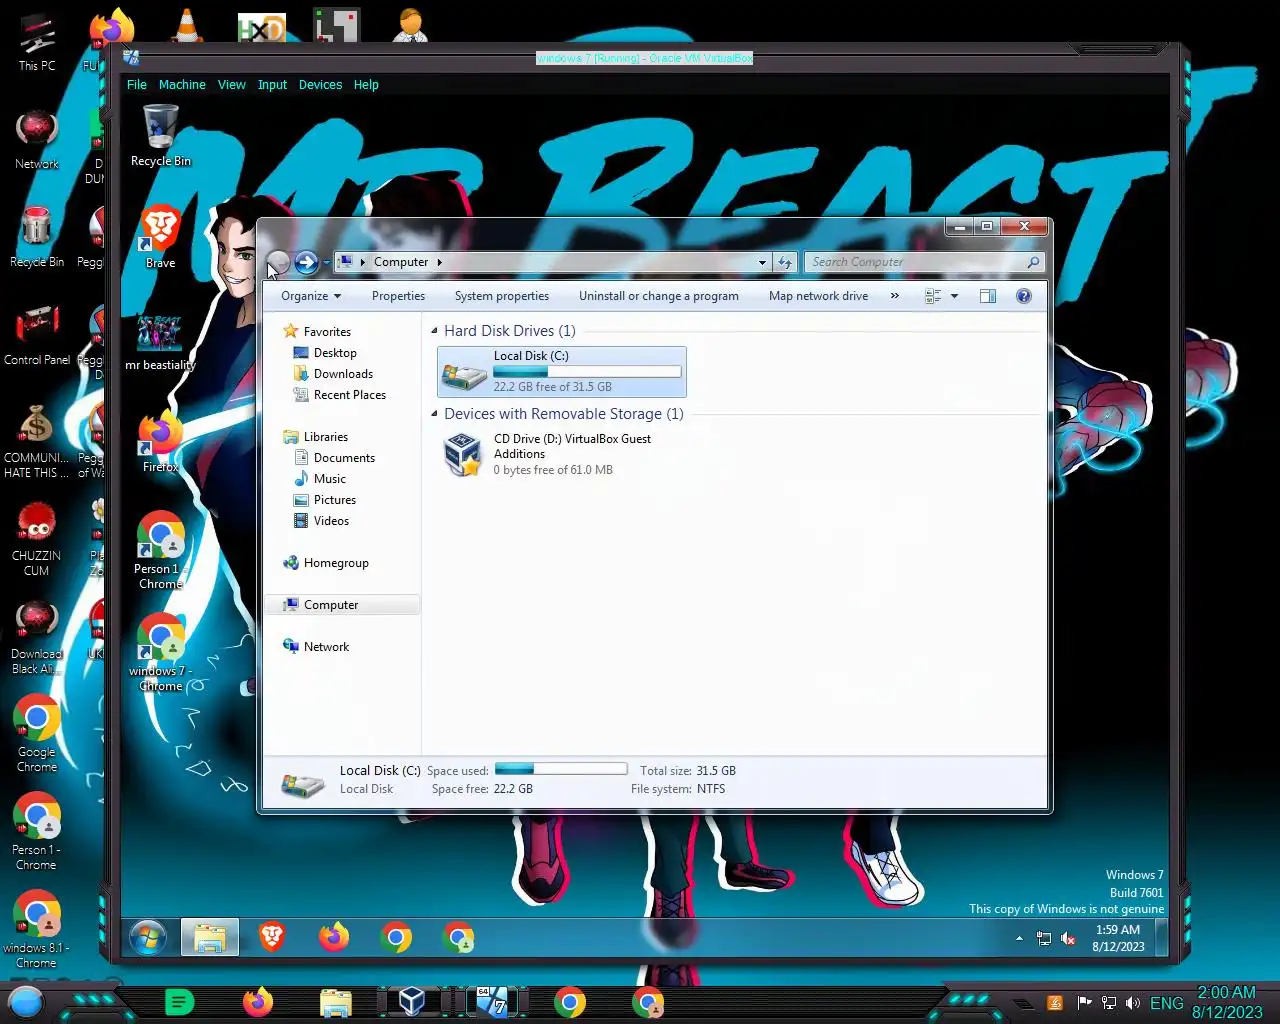Screen dimensions: 1280x1024
Task: Collapse Devices with Removable Storage group
Action: (x=434, y=414)
